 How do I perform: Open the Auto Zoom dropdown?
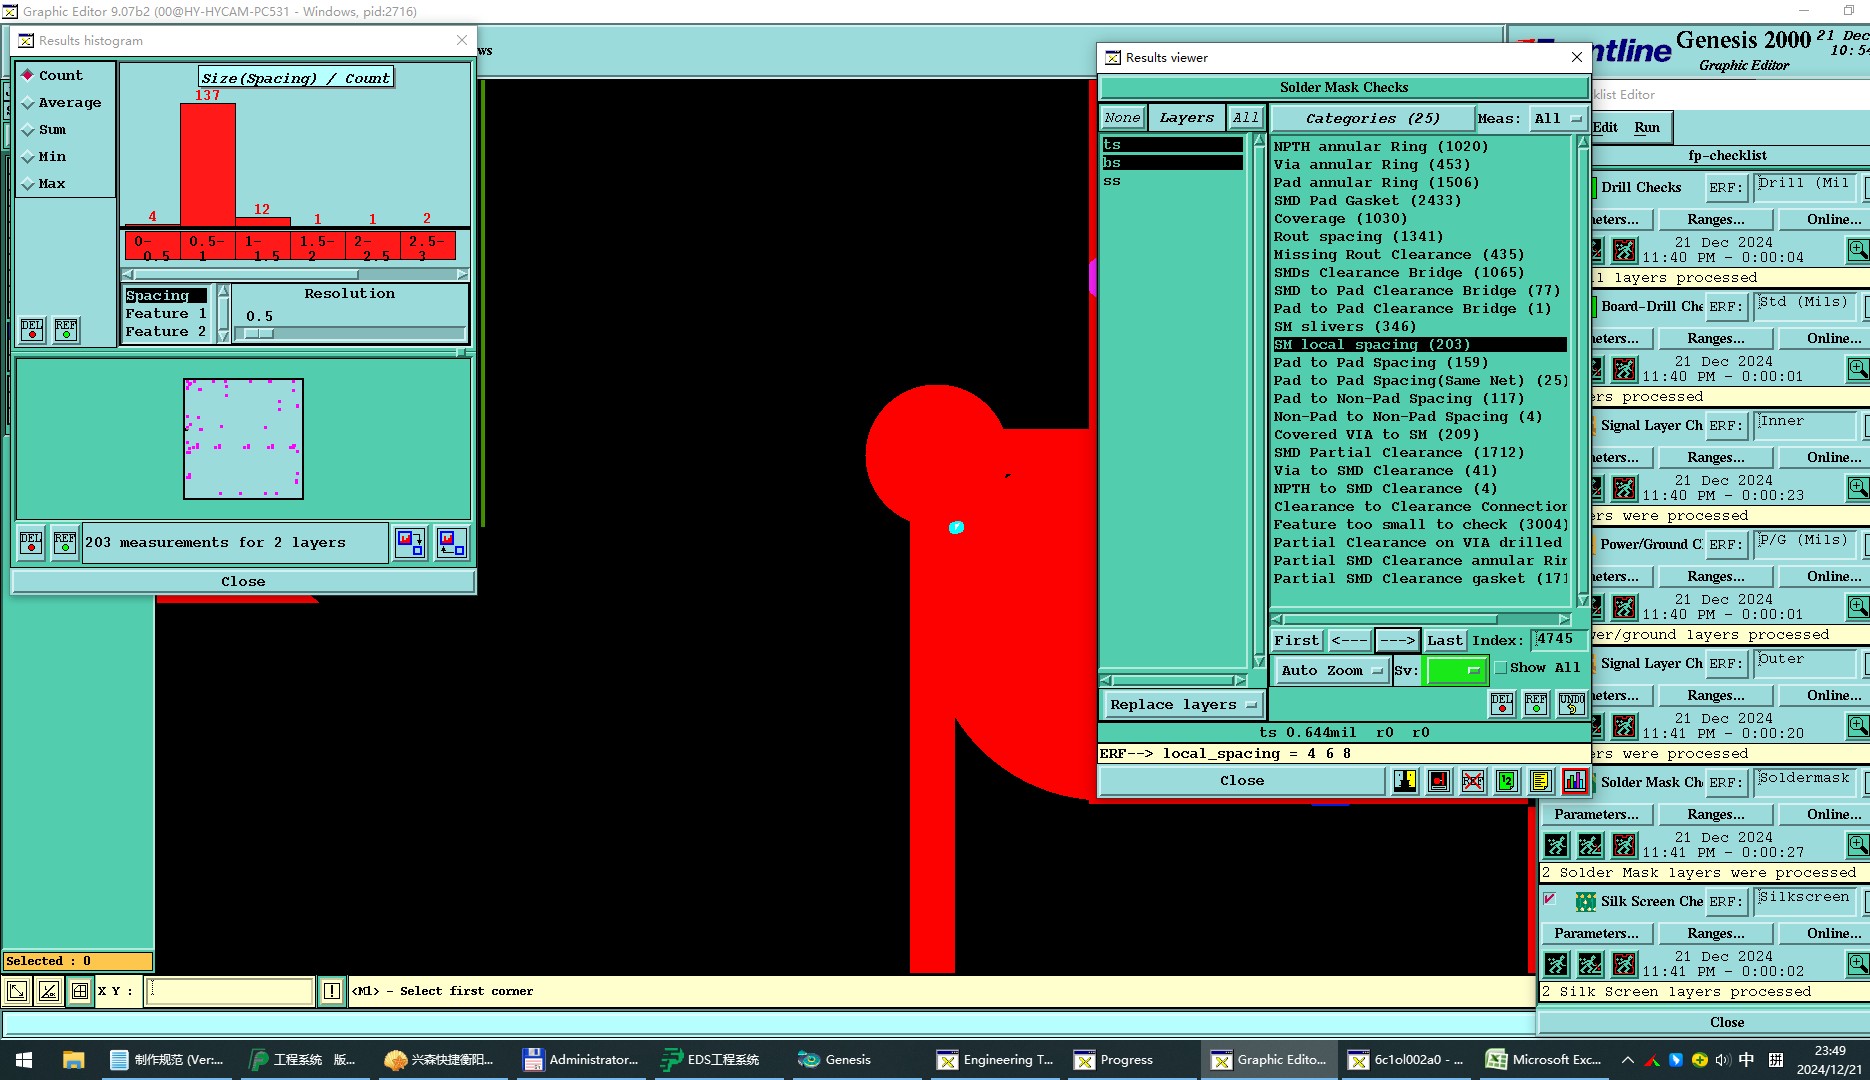[1331, 670]
